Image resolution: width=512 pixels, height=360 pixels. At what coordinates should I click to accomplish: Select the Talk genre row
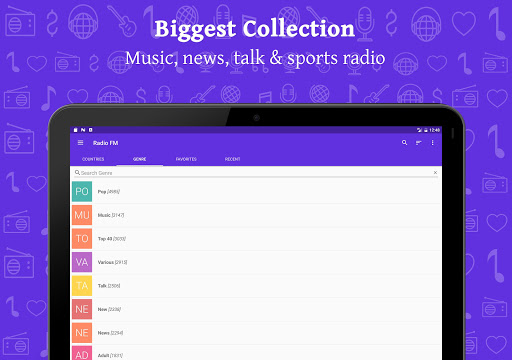click(x=256, y=286)
